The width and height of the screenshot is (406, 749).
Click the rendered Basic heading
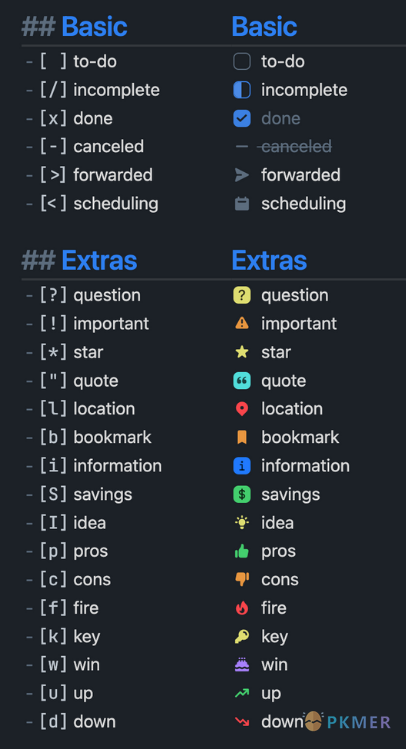coord(264,26)
